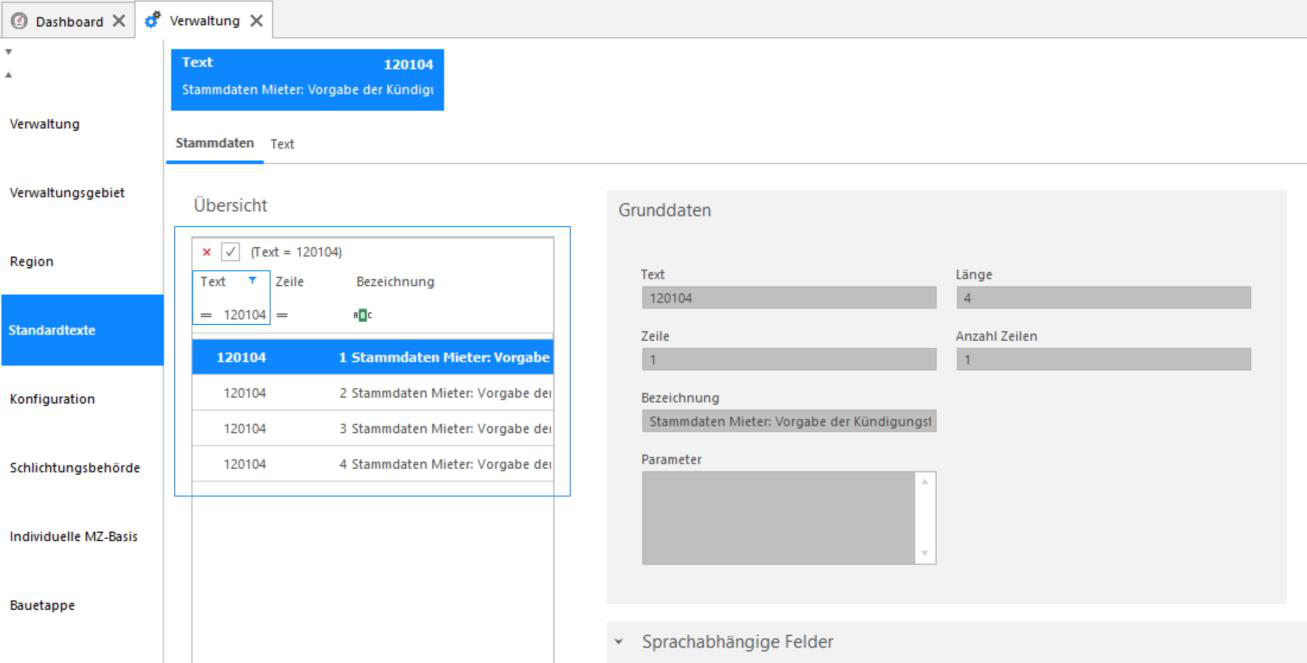Click the Übersicht heading
The height and width of the screenshot is (663, 1307).
[x=230, y=205]
